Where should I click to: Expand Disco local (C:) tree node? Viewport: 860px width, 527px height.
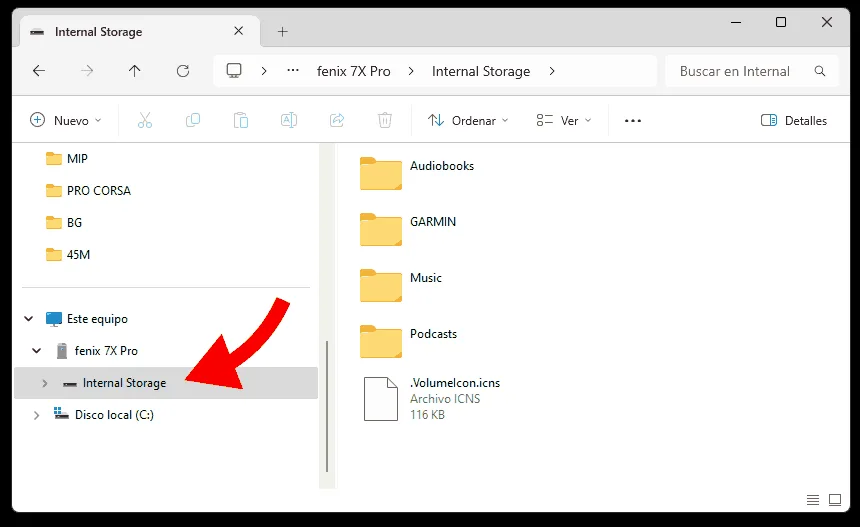[37, 415]
